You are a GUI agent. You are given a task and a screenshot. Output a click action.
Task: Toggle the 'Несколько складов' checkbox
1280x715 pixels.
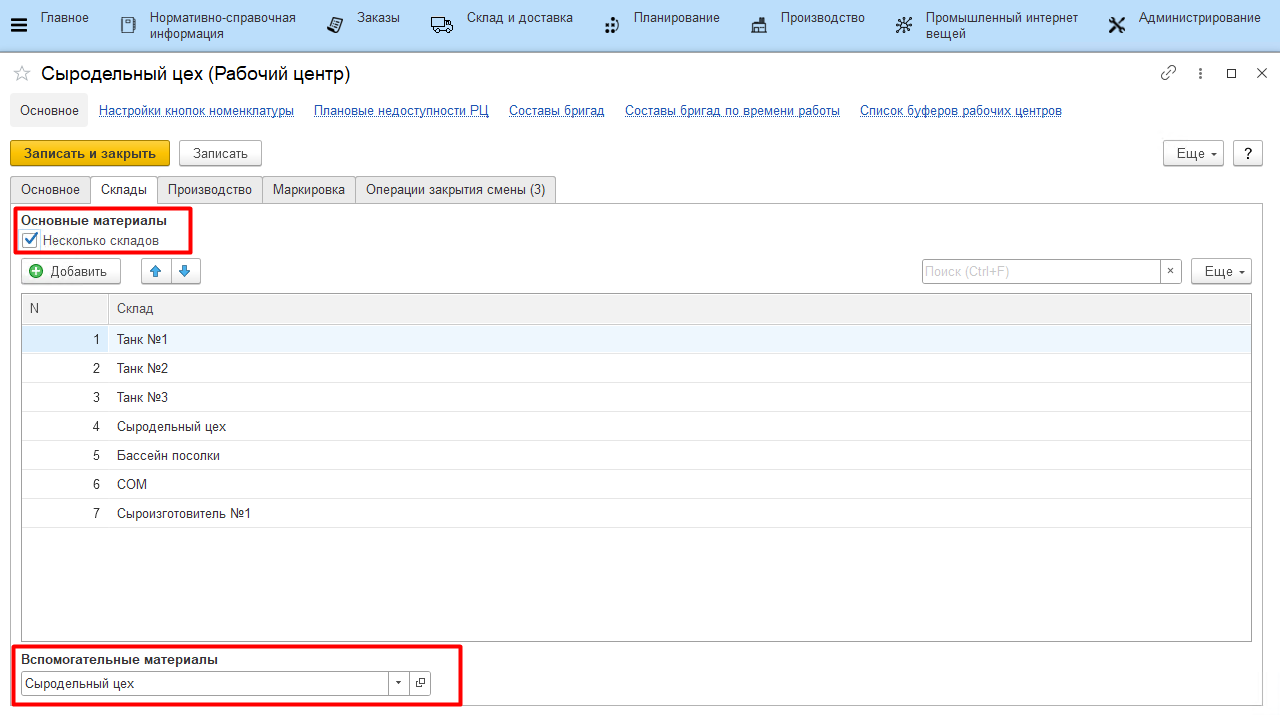[x=30, y=240]
